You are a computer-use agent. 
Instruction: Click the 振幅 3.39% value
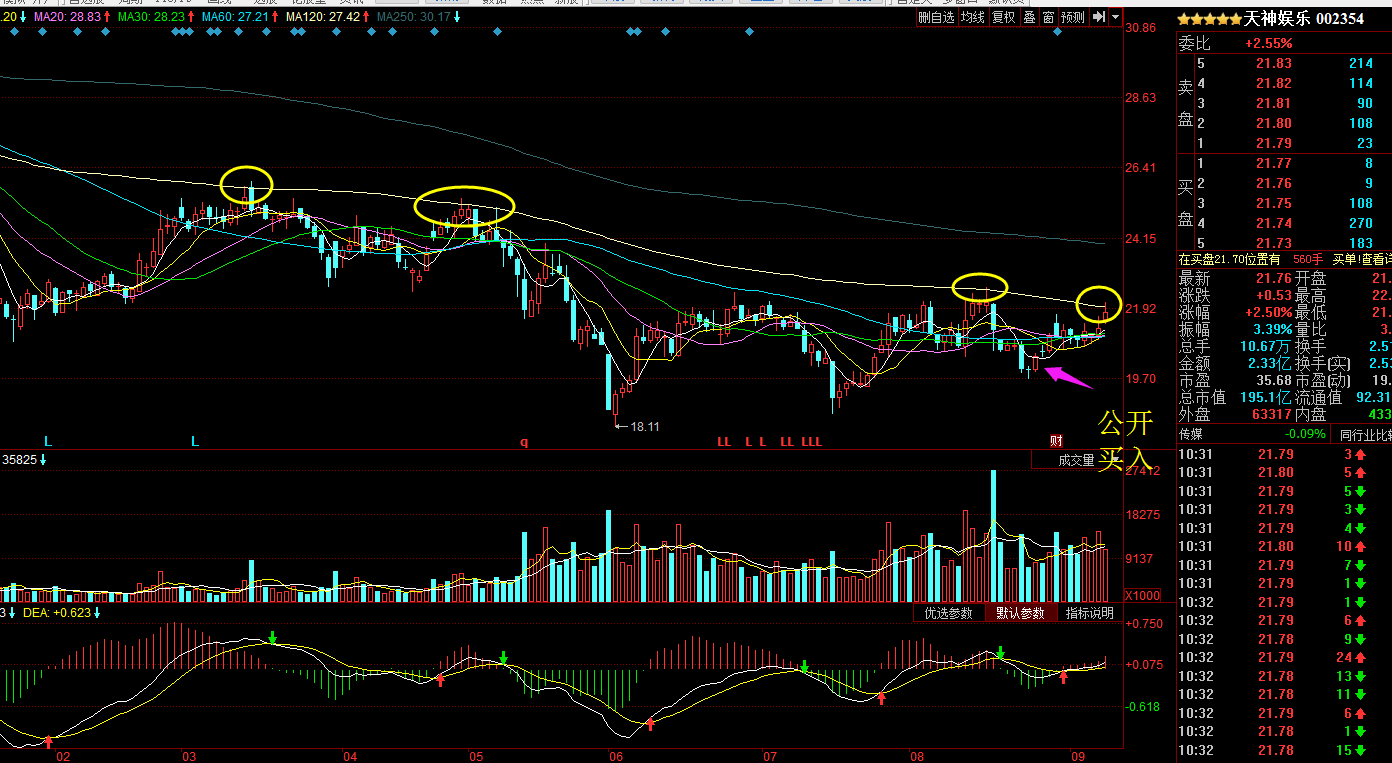click(1271, 329)
